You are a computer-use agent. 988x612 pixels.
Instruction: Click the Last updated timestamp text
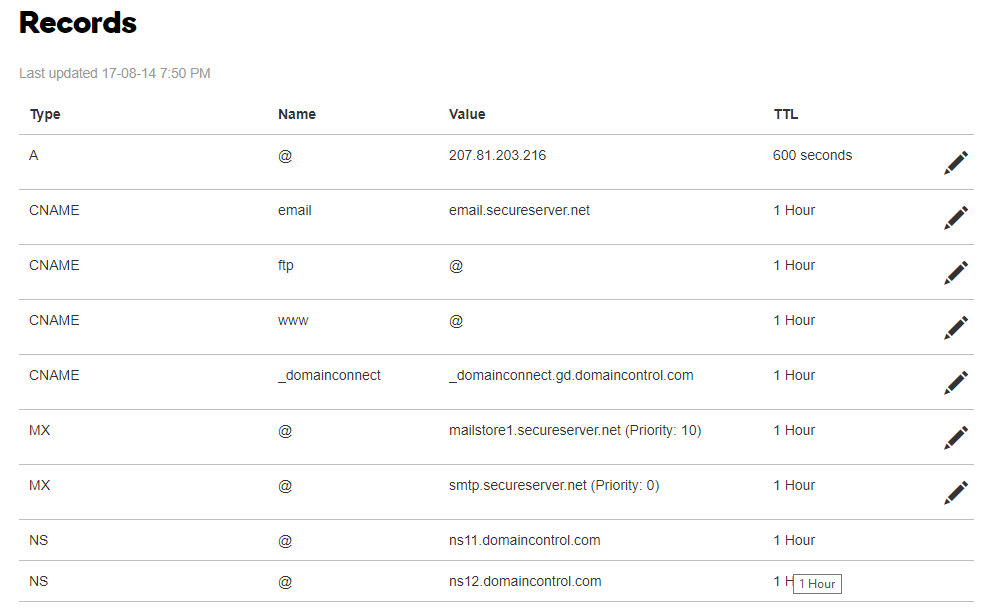click(x=113, y=73)
